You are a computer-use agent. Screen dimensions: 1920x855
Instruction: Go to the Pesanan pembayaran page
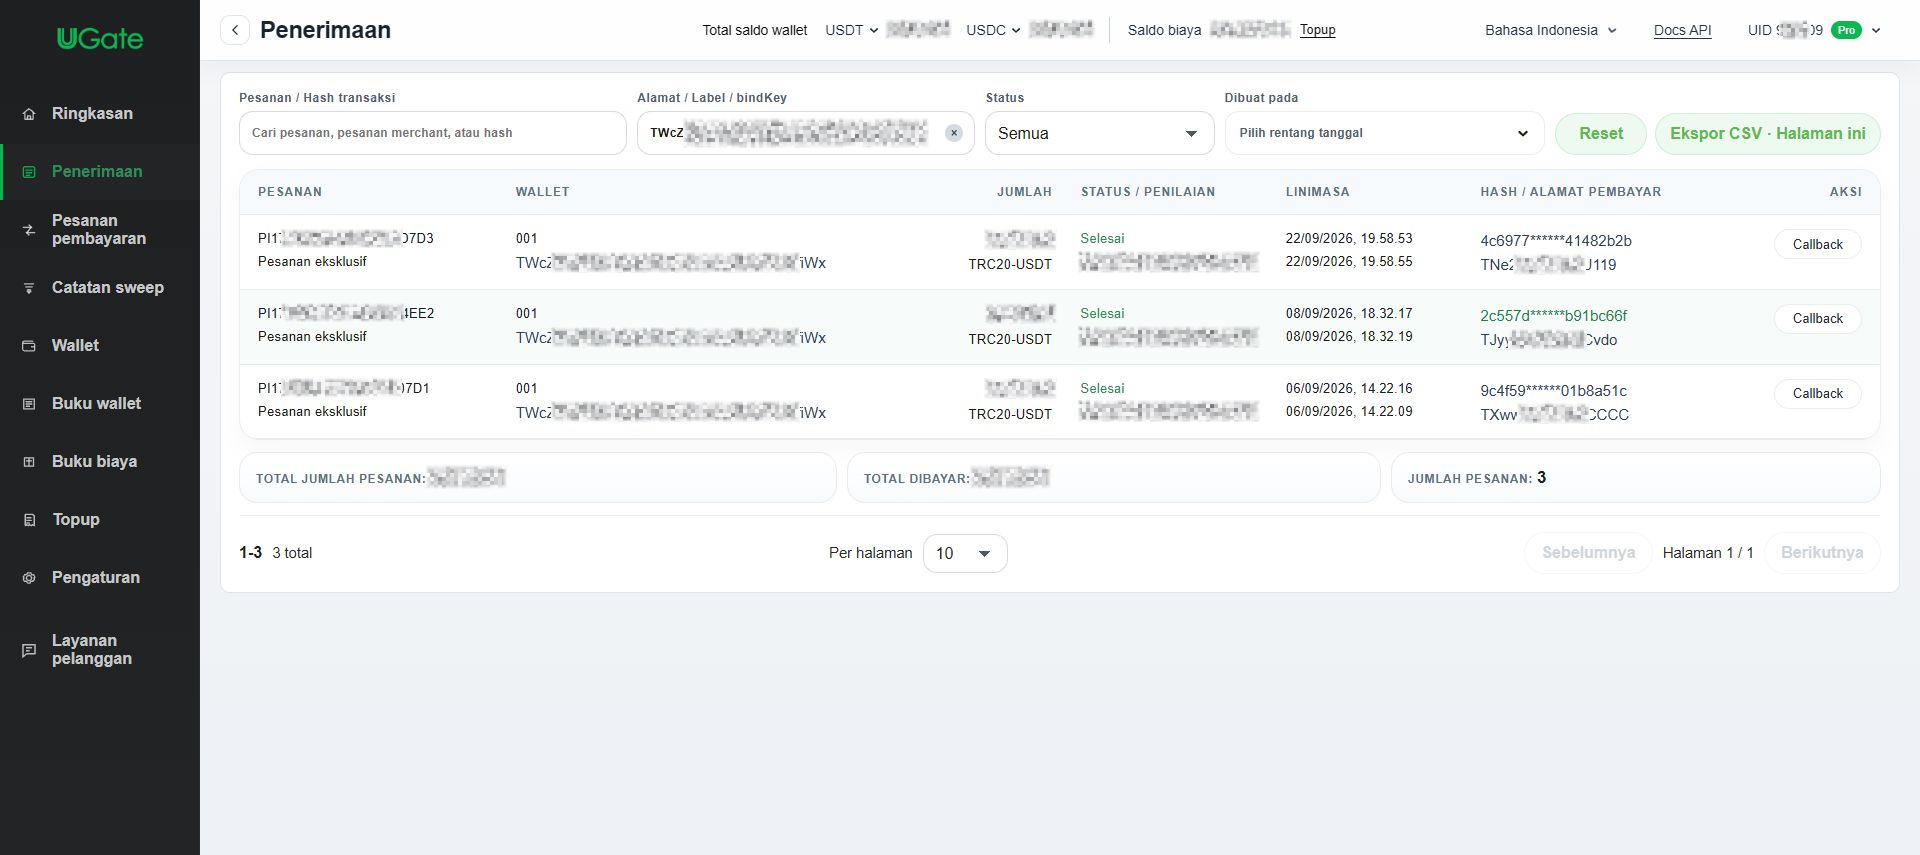tap(99, 230)
